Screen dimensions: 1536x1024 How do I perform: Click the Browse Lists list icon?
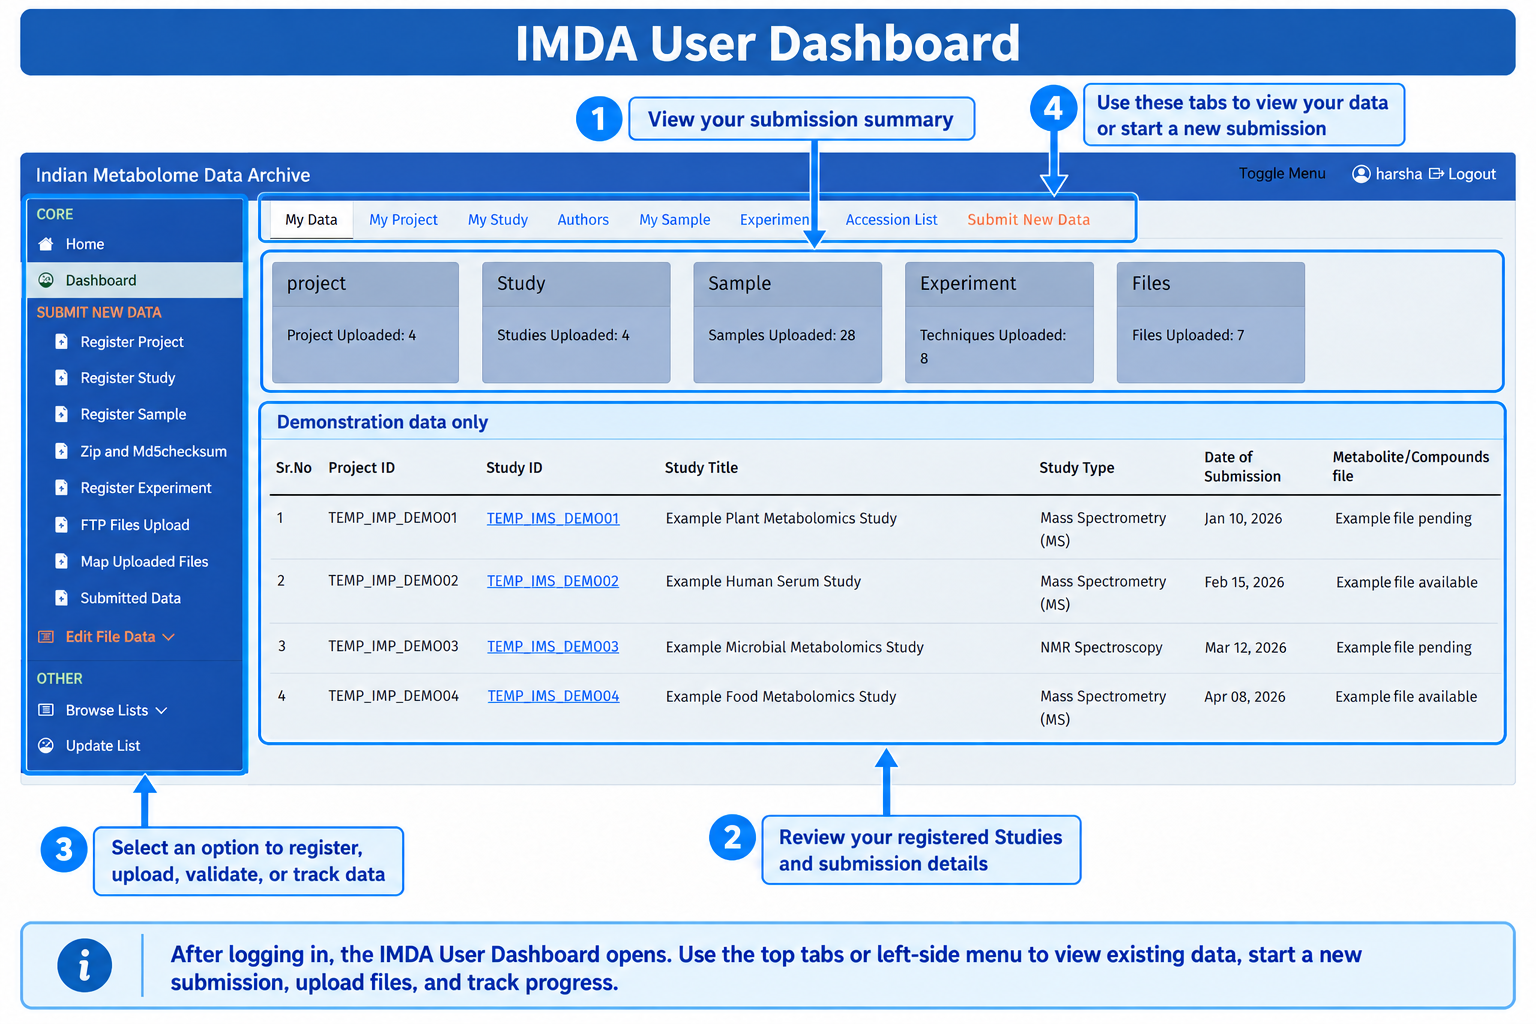click(46, 710)
